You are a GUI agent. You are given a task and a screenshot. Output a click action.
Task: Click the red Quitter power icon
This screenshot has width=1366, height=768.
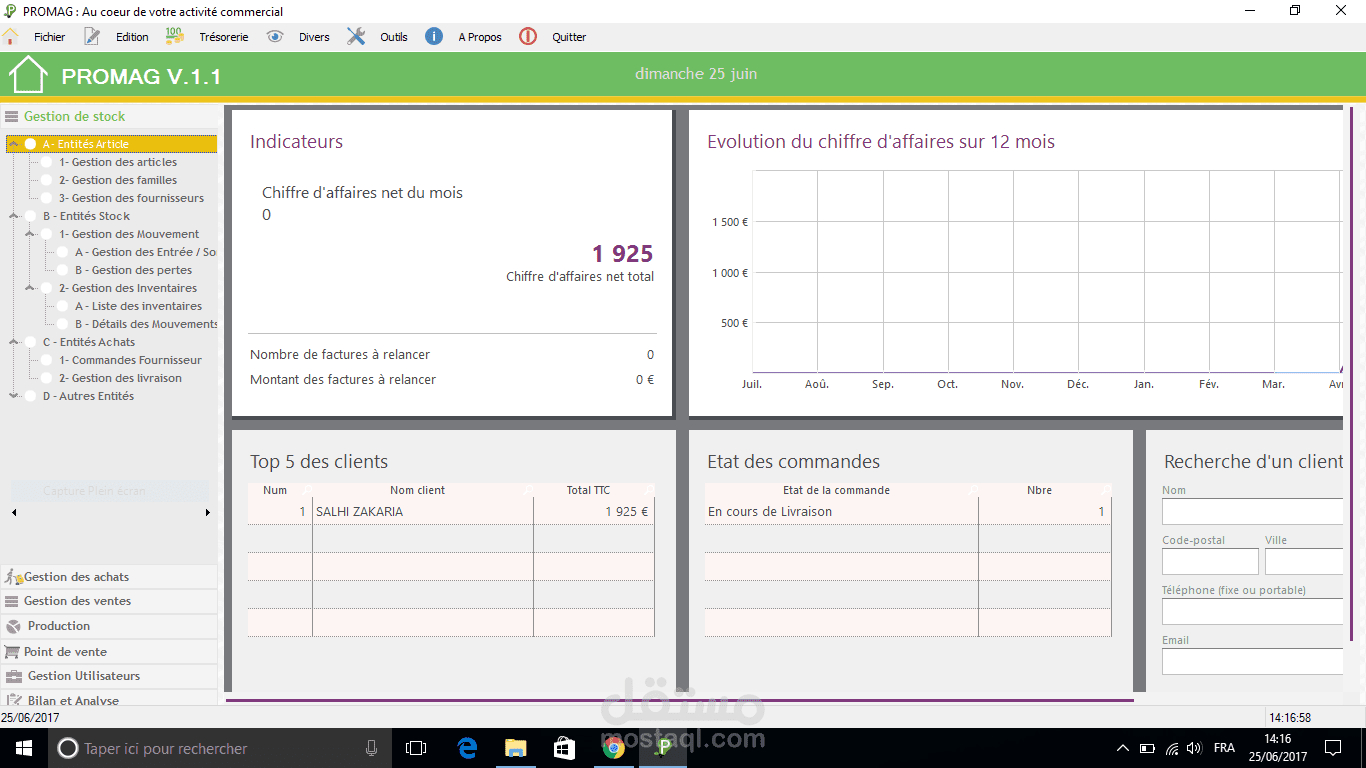pos(528,37)
